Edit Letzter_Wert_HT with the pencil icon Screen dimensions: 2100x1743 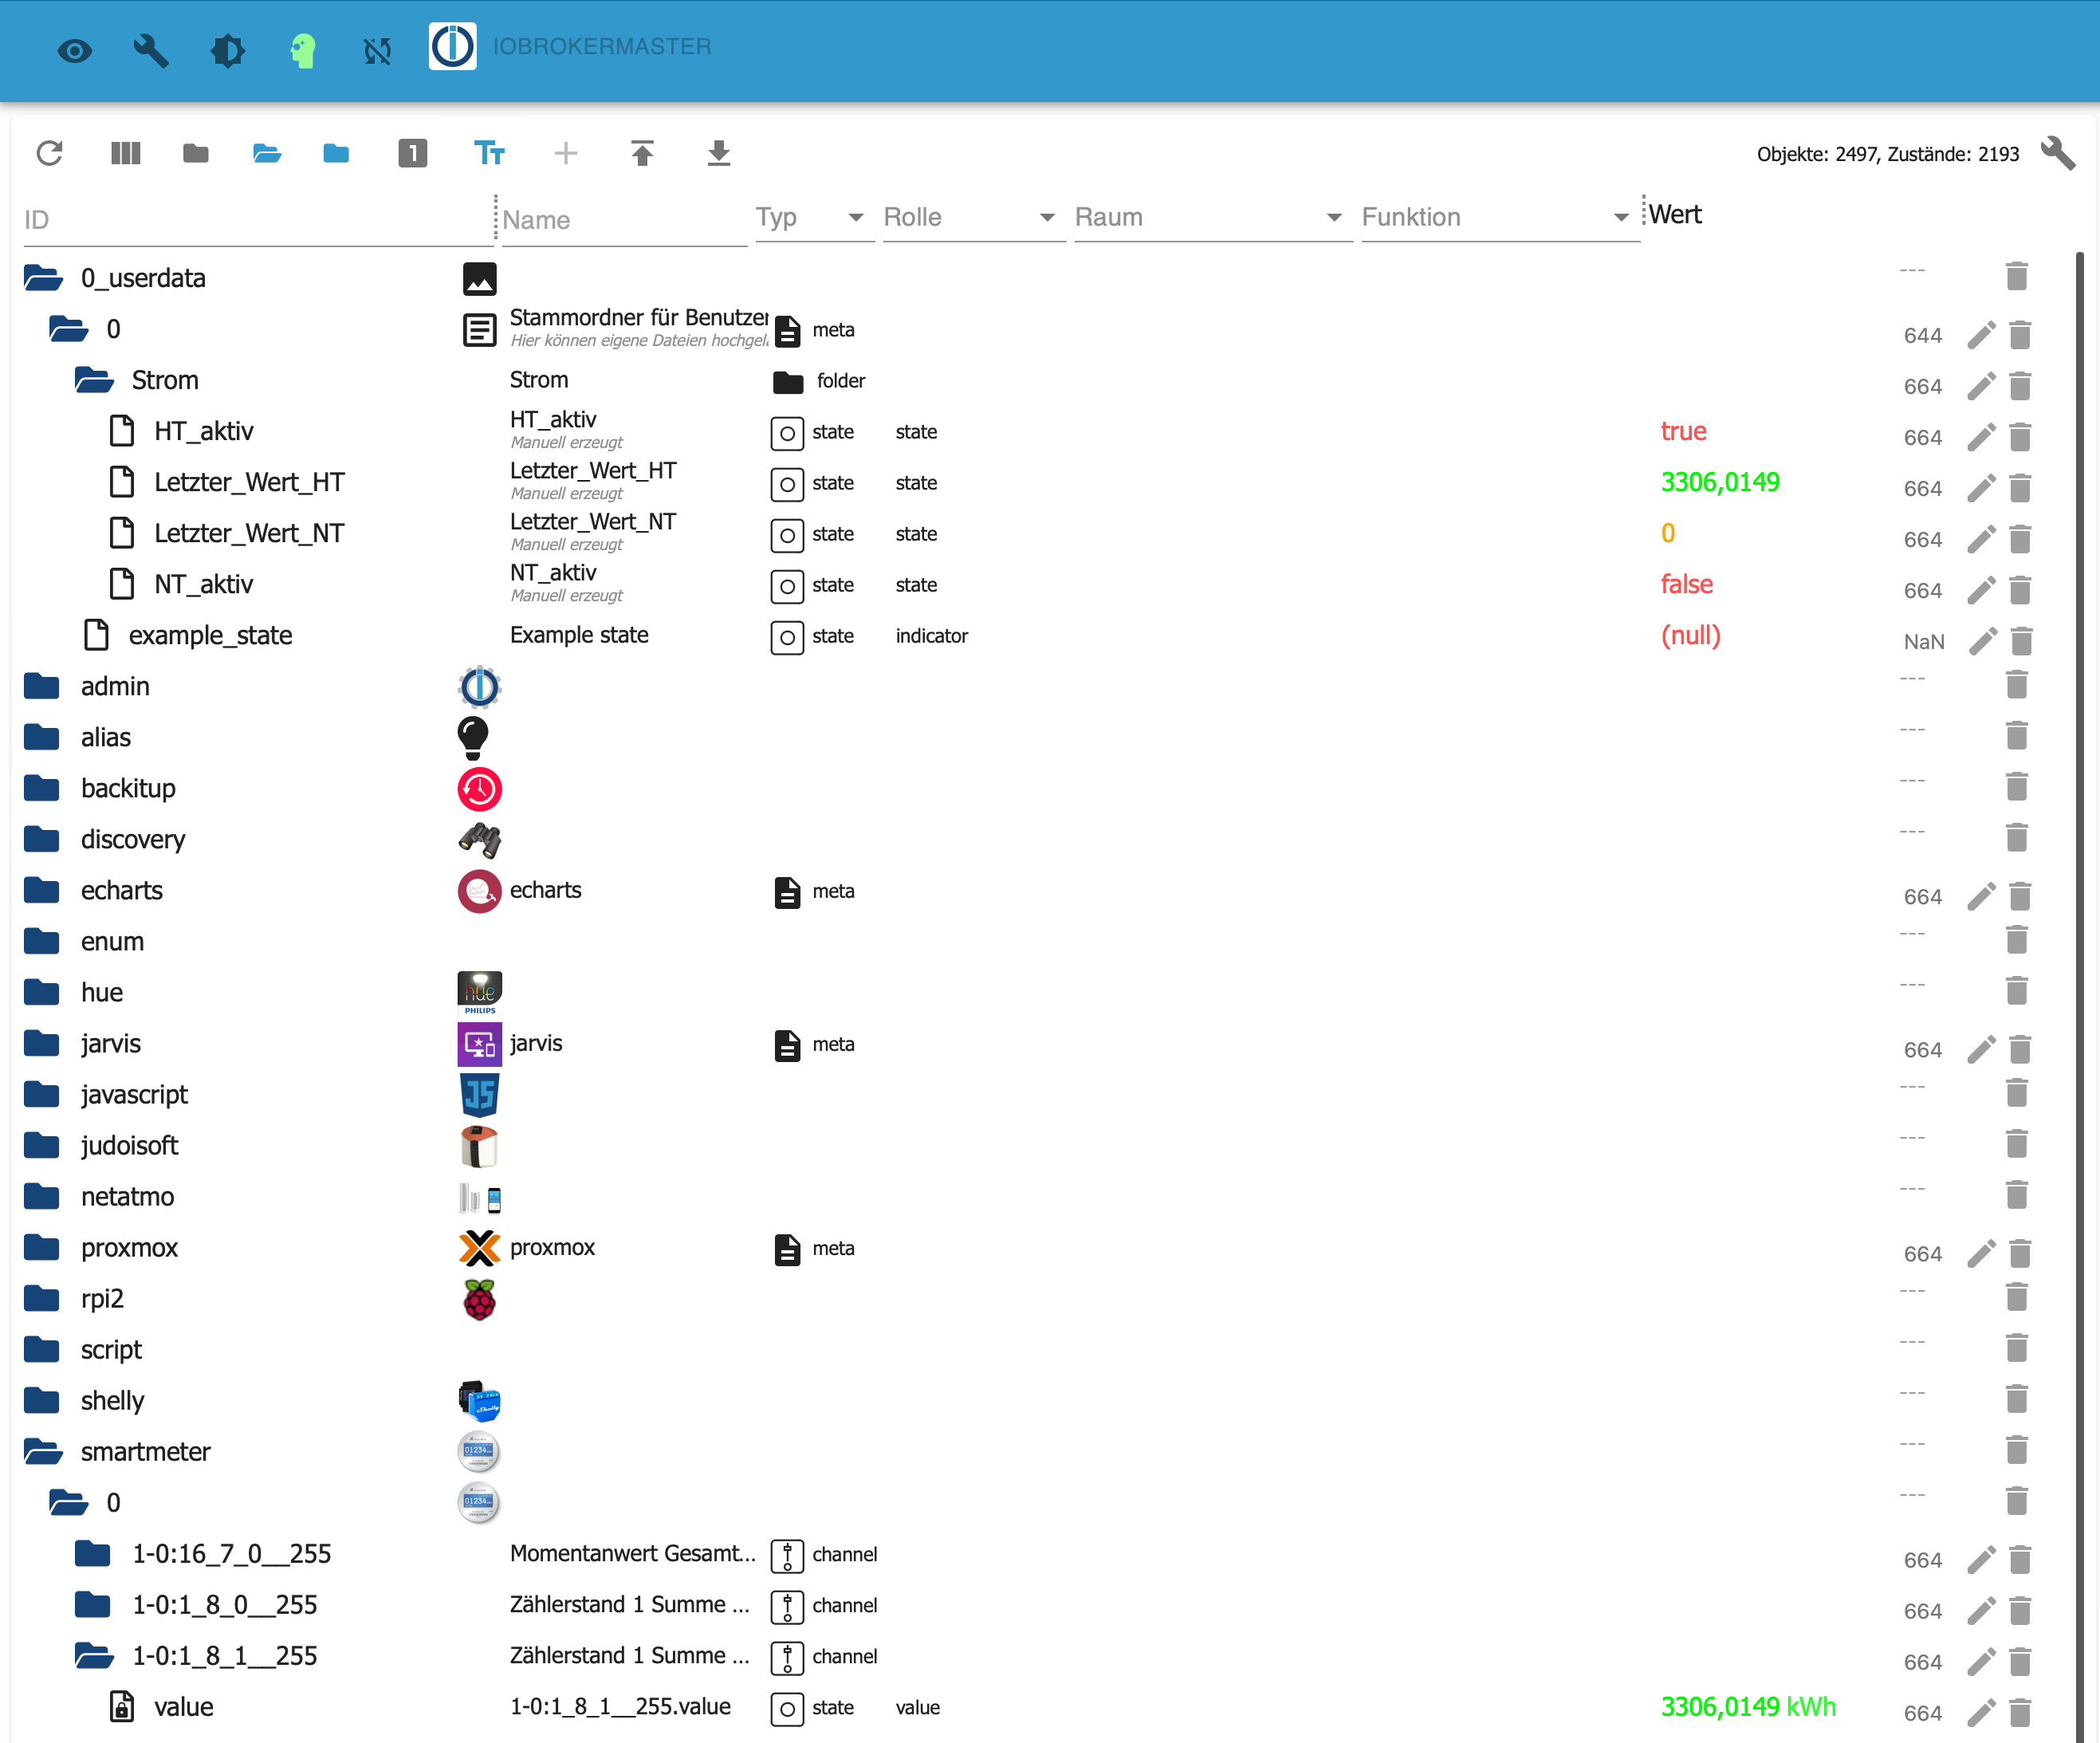1981,488
